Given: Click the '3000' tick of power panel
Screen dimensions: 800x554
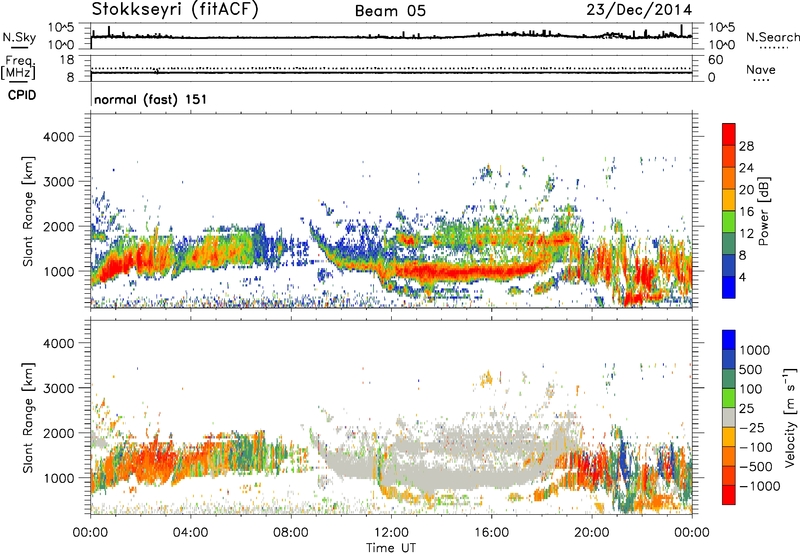Looking at the screenshot, I should pos(59,182).
